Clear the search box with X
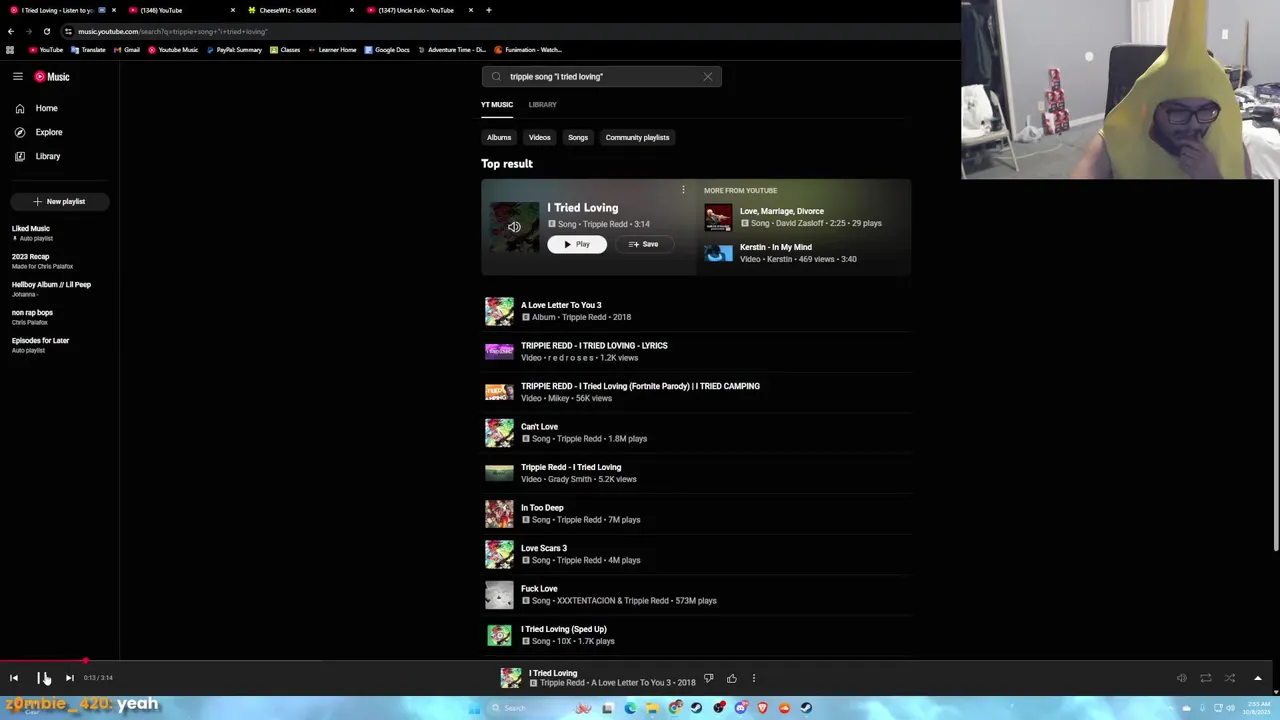The height and width of the screenshot is (720, 1280). [x=708, y=76]
